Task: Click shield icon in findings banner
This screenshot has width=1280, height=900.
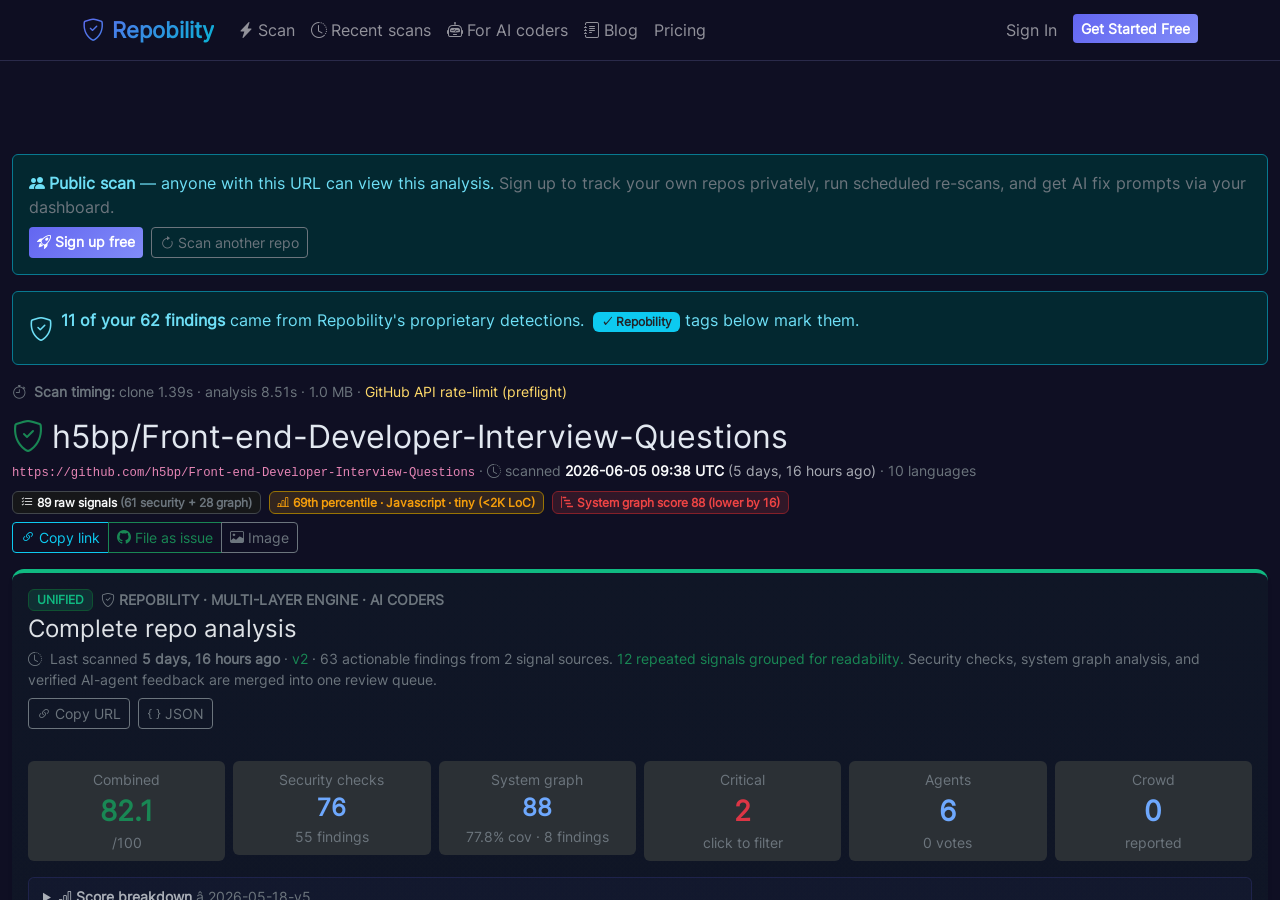Action: tap(41, 328)
